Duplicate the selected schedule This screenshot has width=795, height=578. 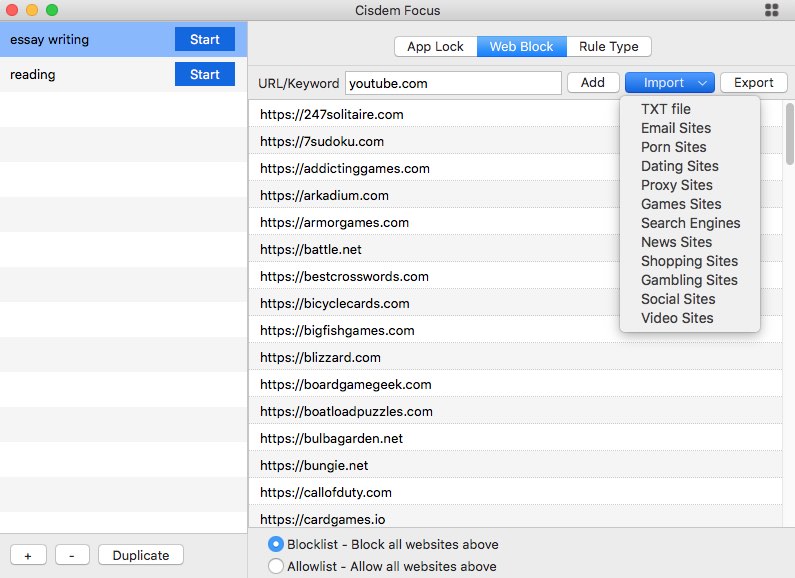(140, 555)
